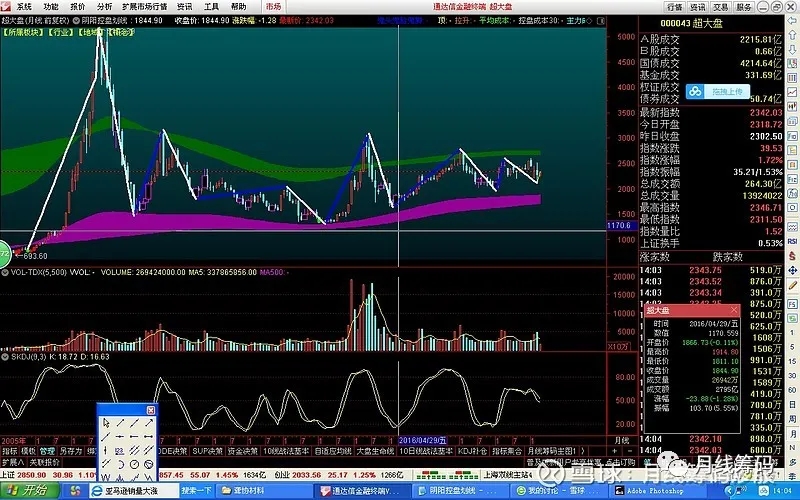The height and width of the screenshot is (500, 800).
Task: Select the arrow pointer in drawing toolbox
Action: tap(105, 423)
